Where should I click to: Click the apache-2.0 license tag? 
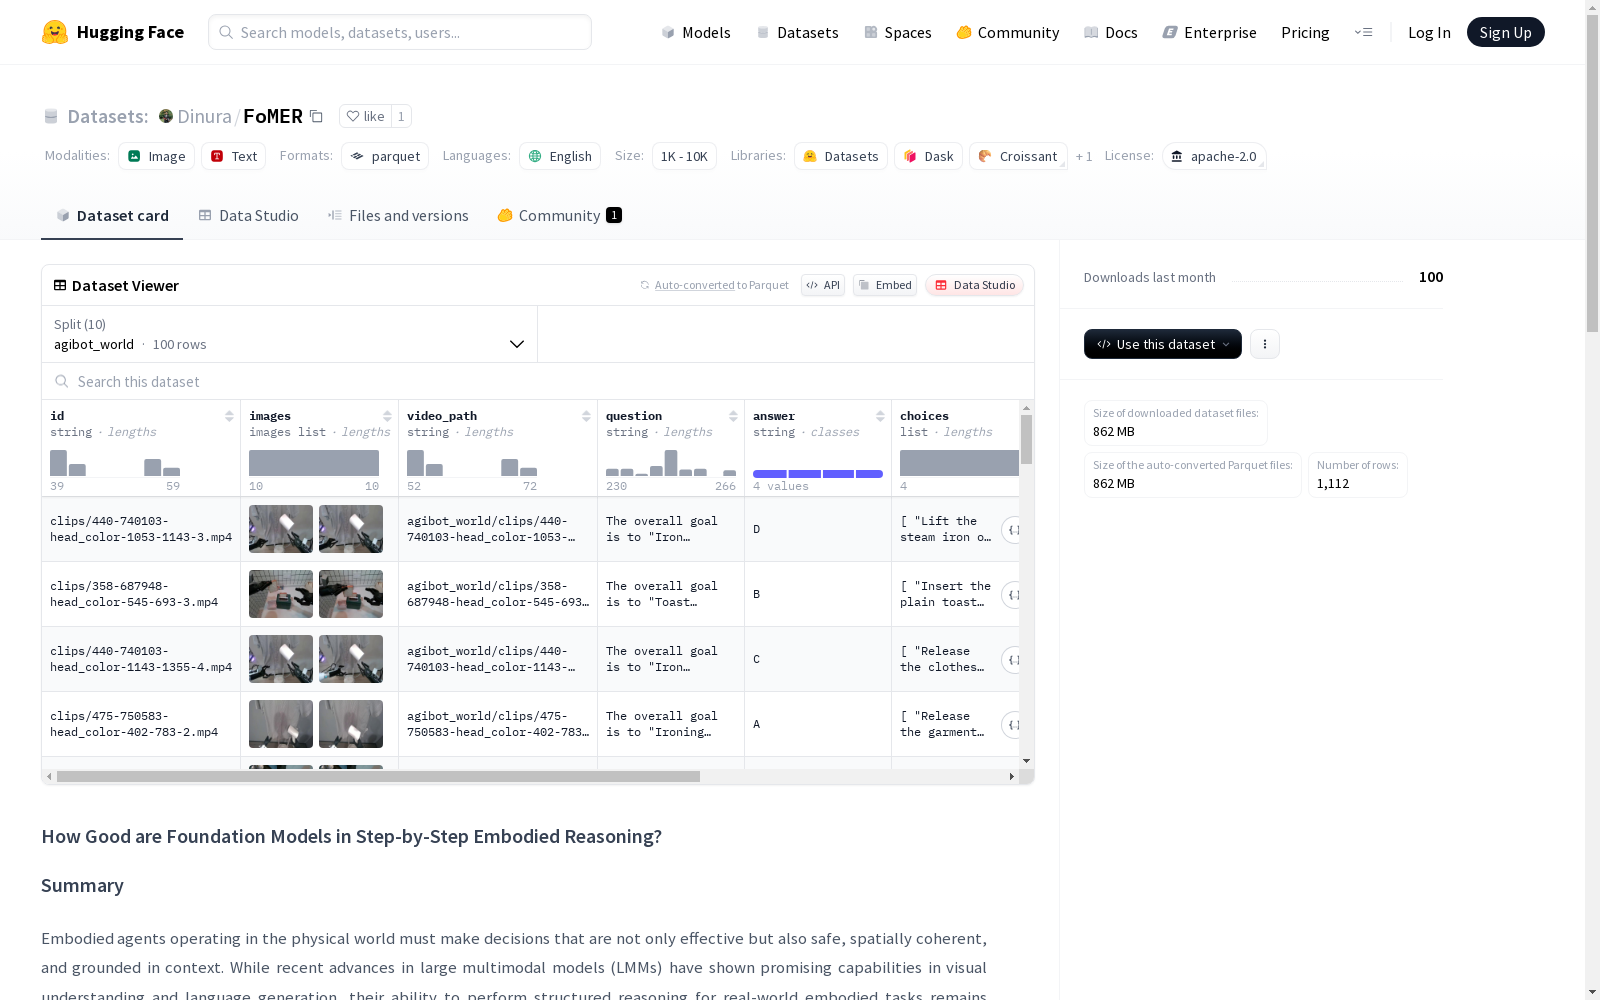[1214, 156]
